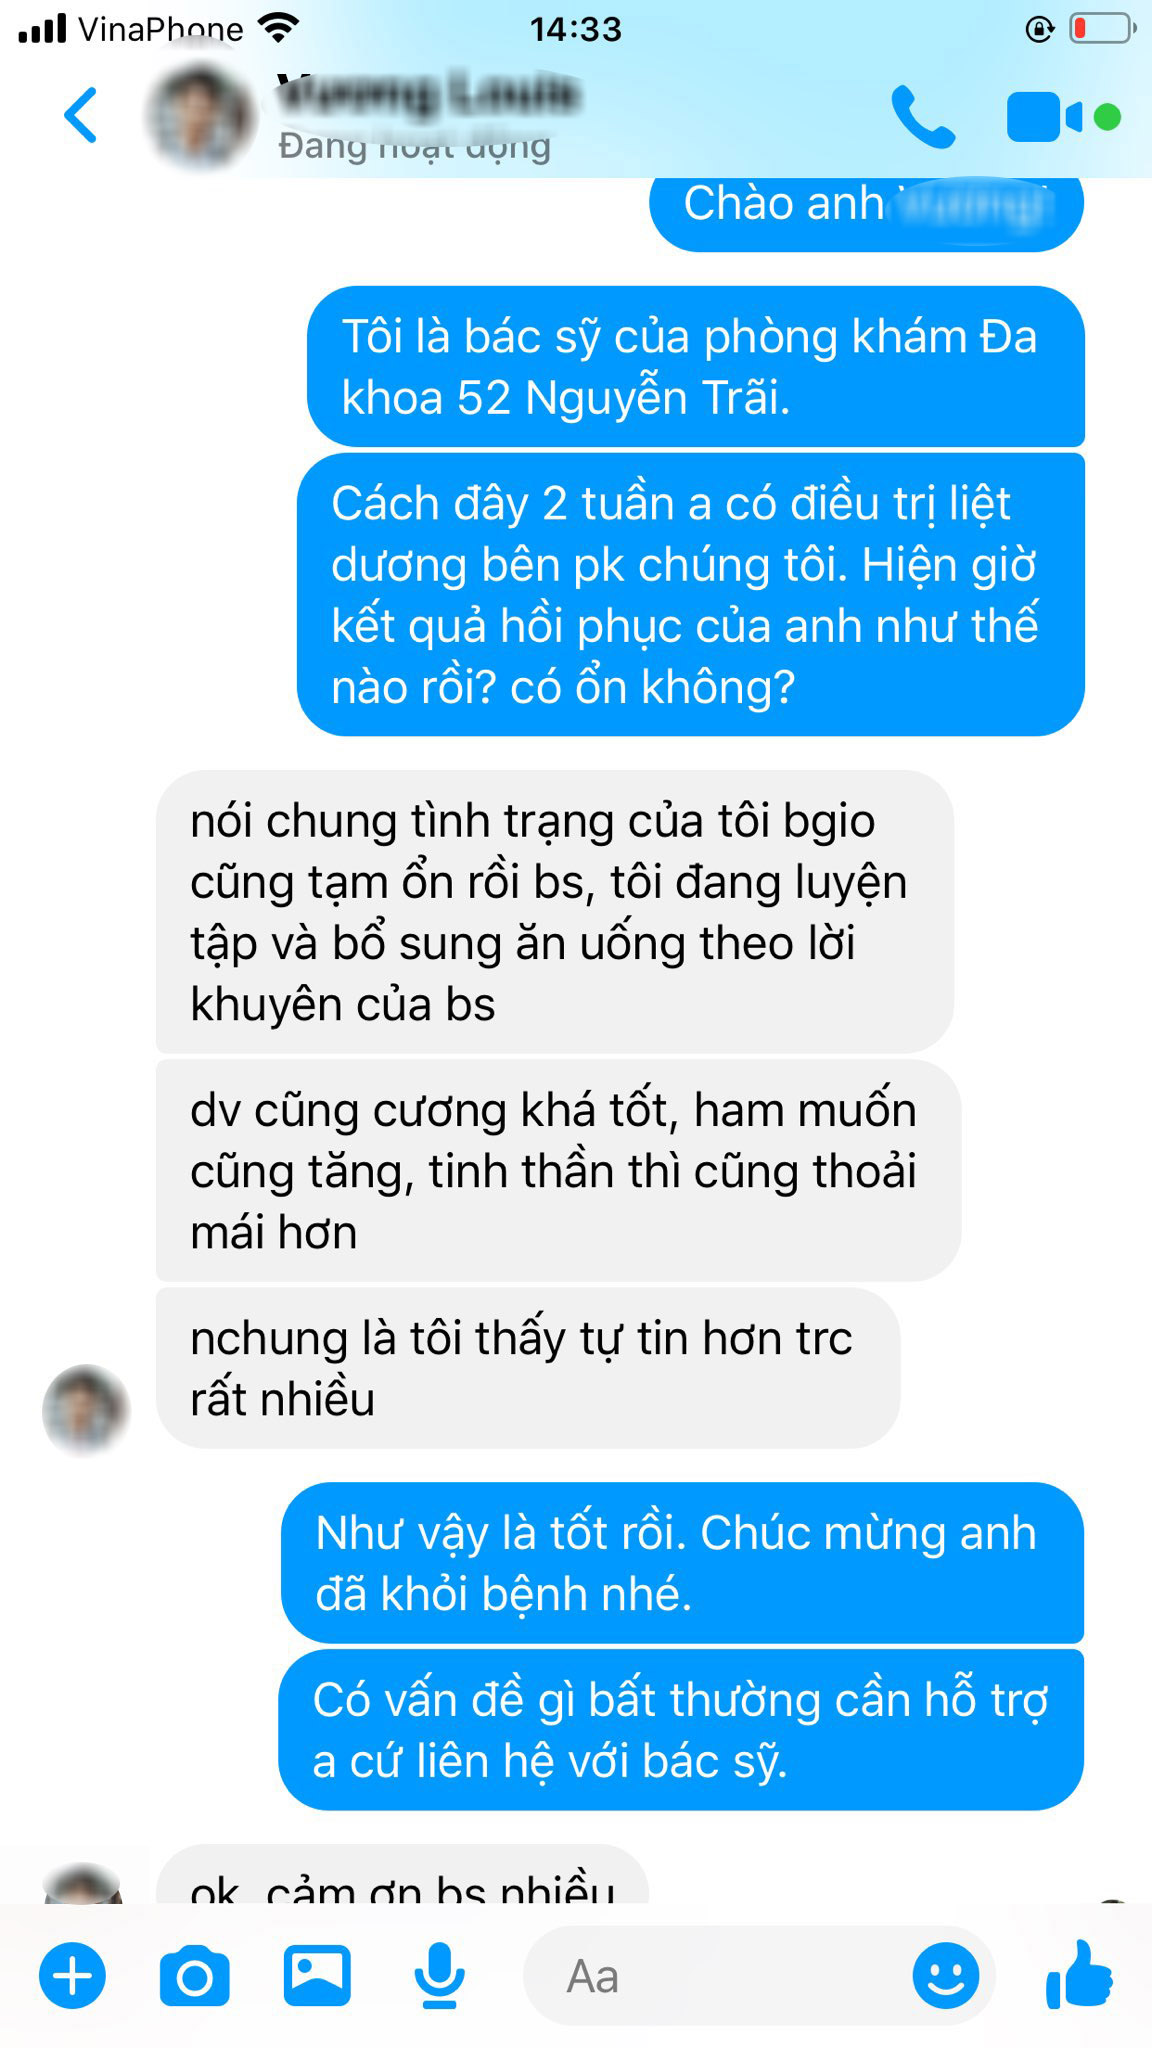Tap the 'Có vấn đề gì bất thường' message

tap(681, 1730)
